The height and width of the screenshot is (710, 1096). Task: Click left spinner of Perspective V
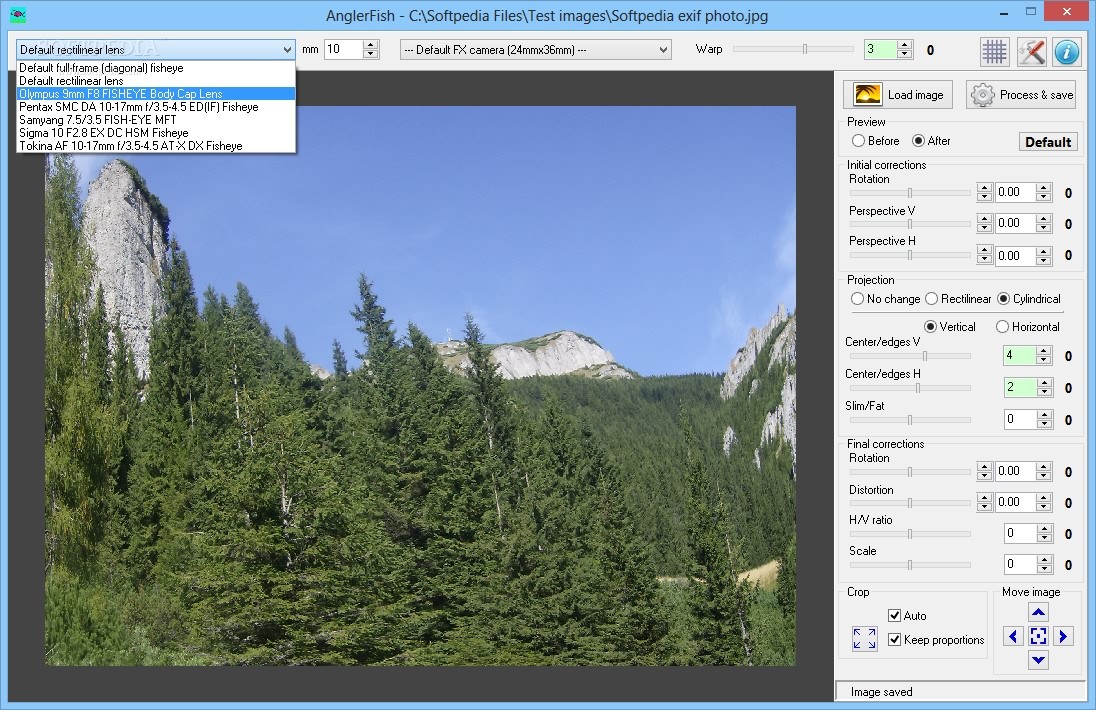pos(984,224)
